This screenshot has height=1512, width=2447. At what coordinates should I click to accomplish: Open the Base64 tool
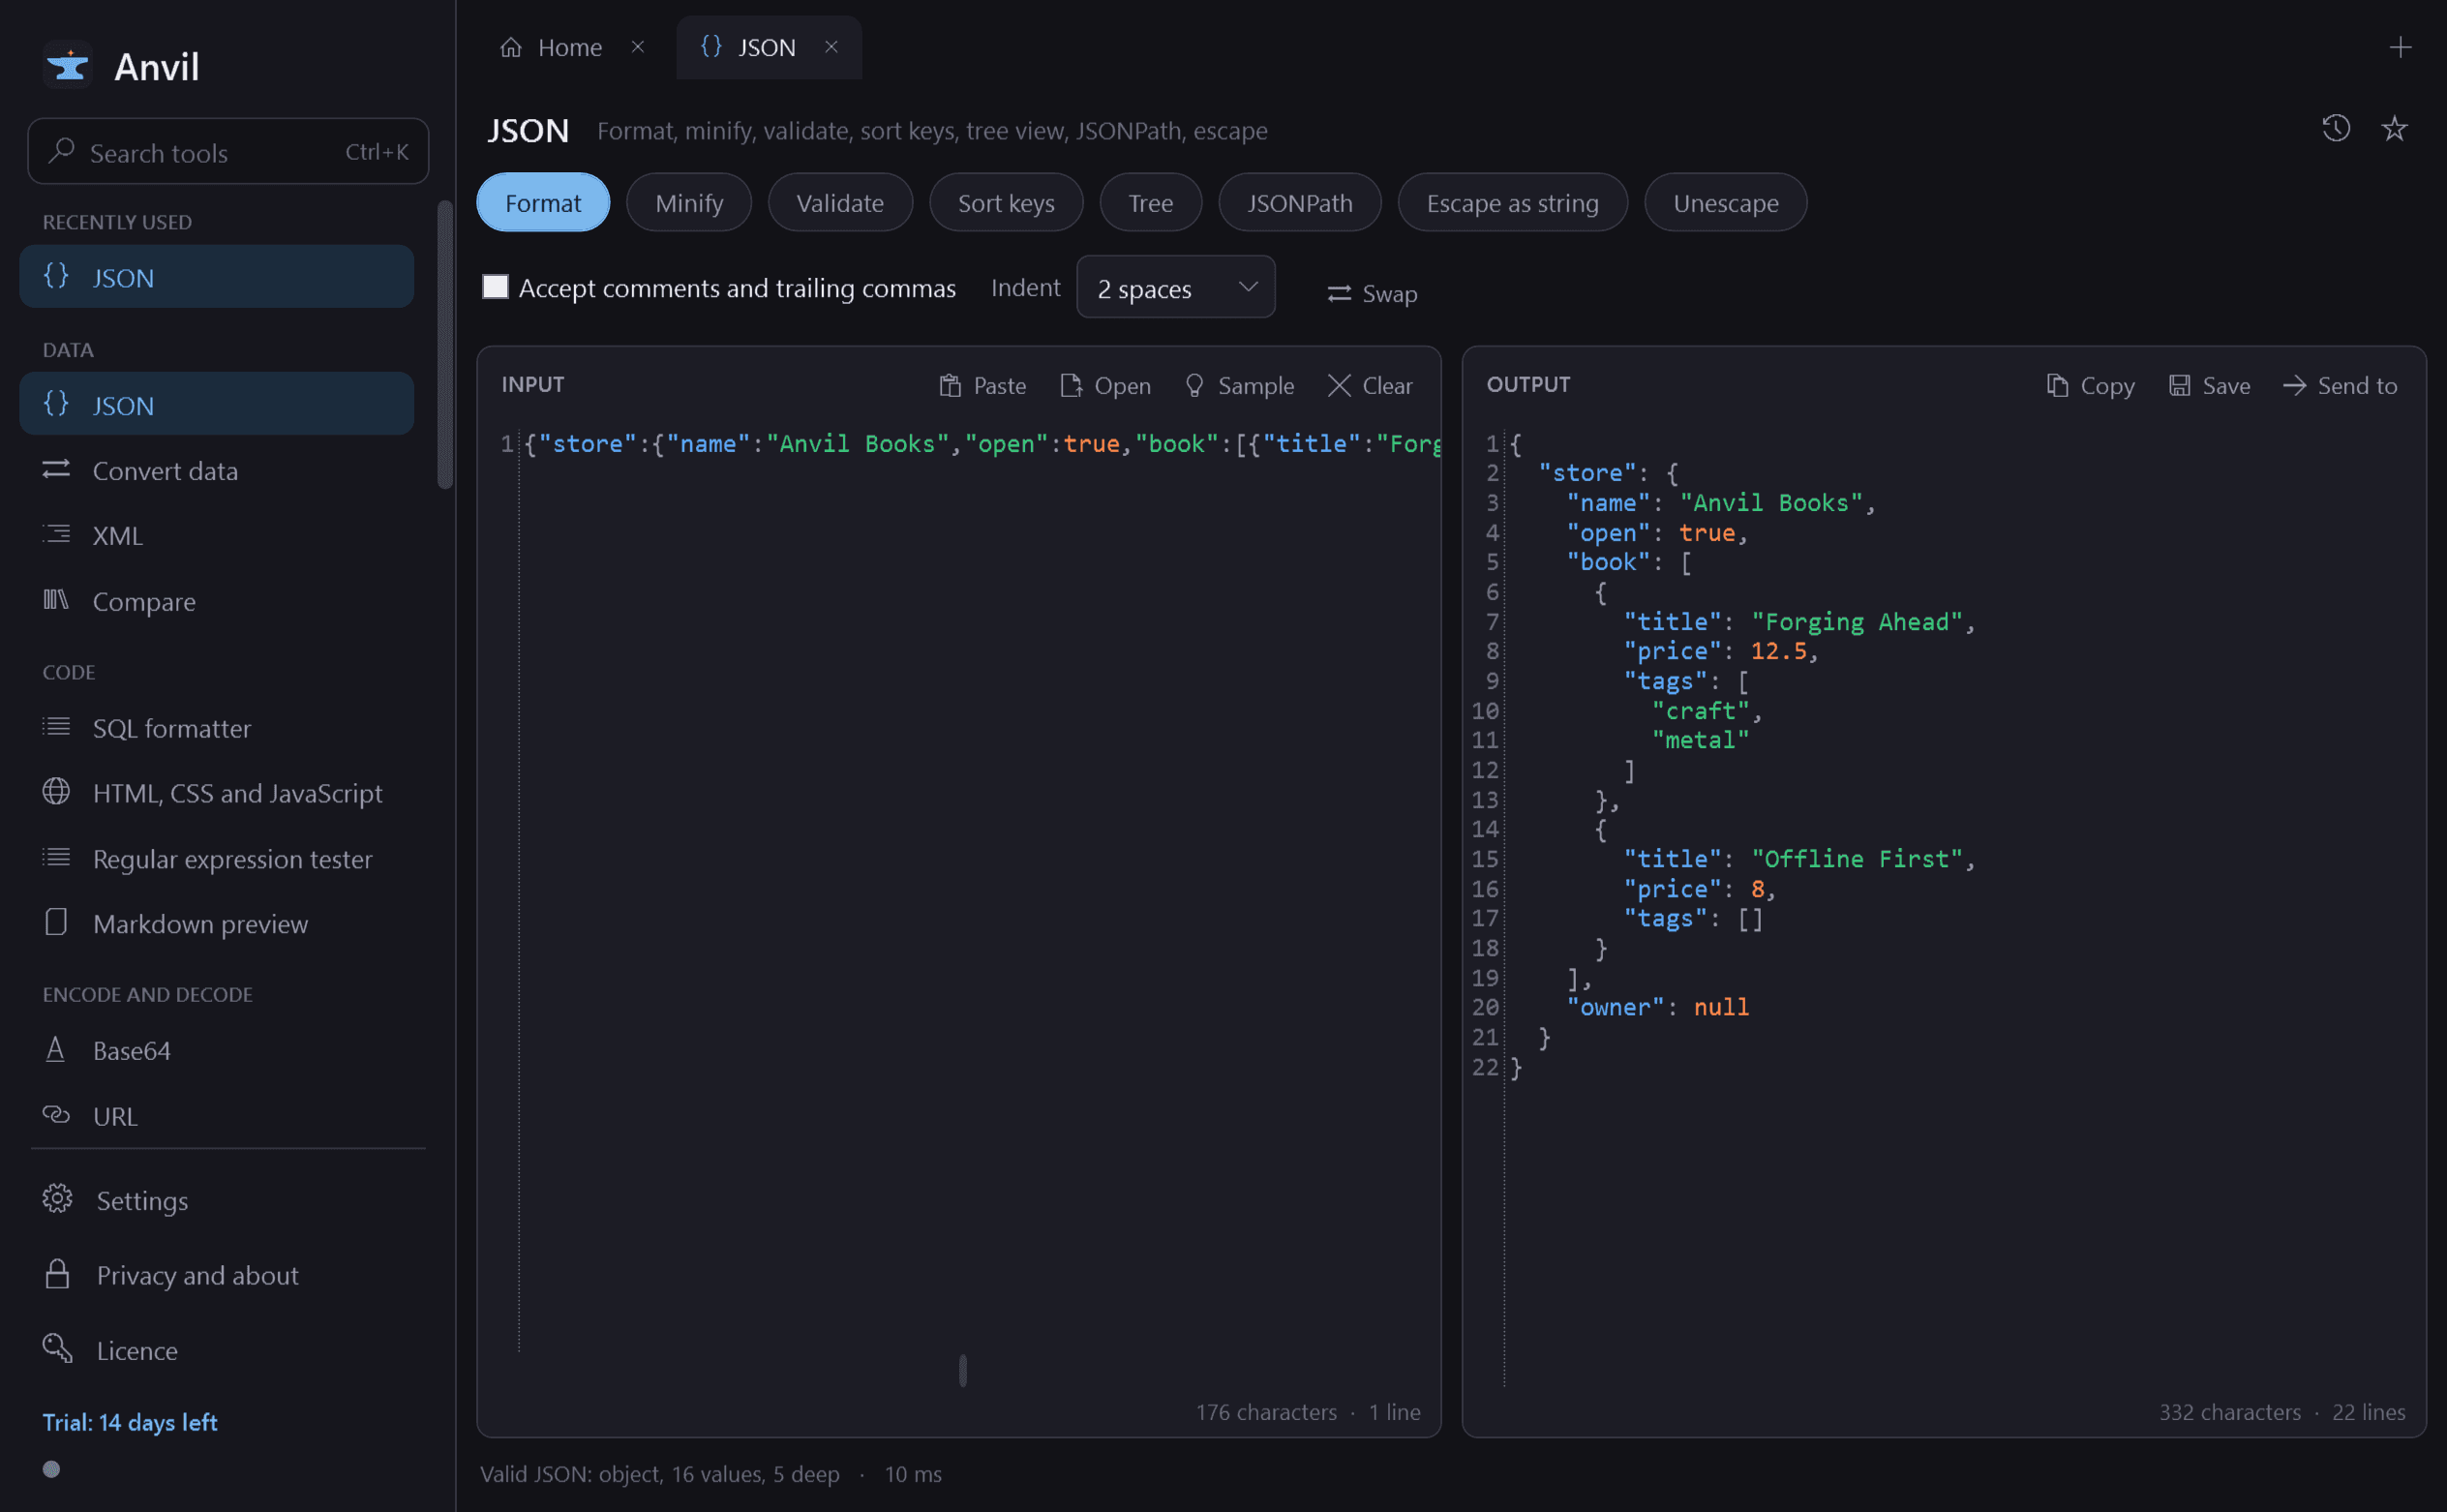coord(217,1050)
